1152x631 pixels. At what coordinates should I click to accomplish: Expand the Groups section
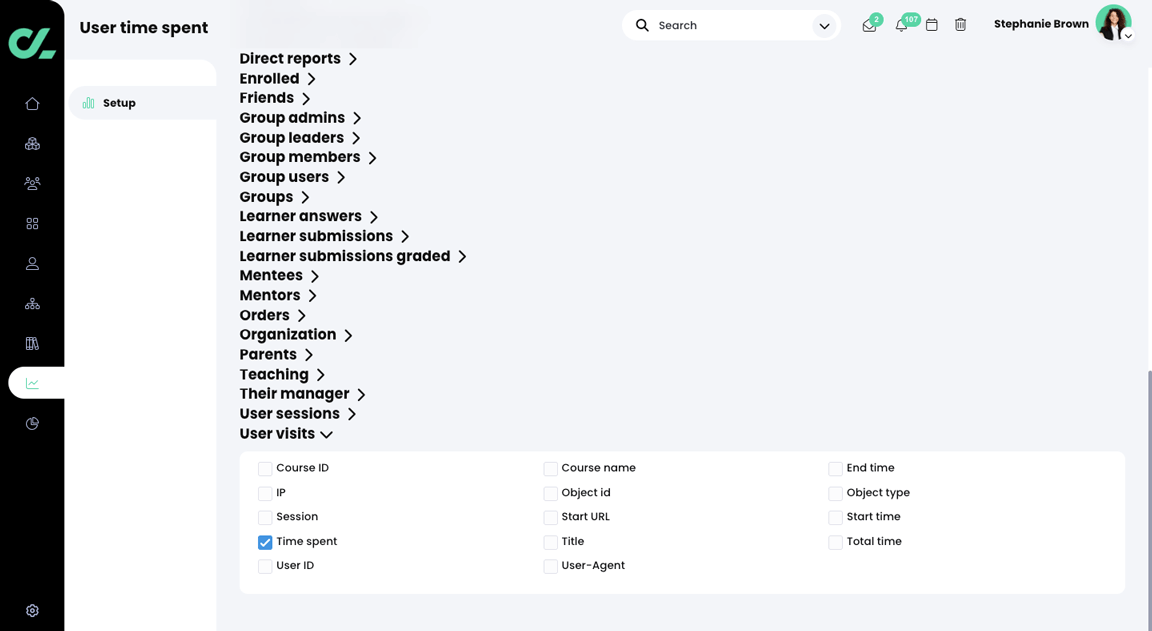click(x=275, y=197)
